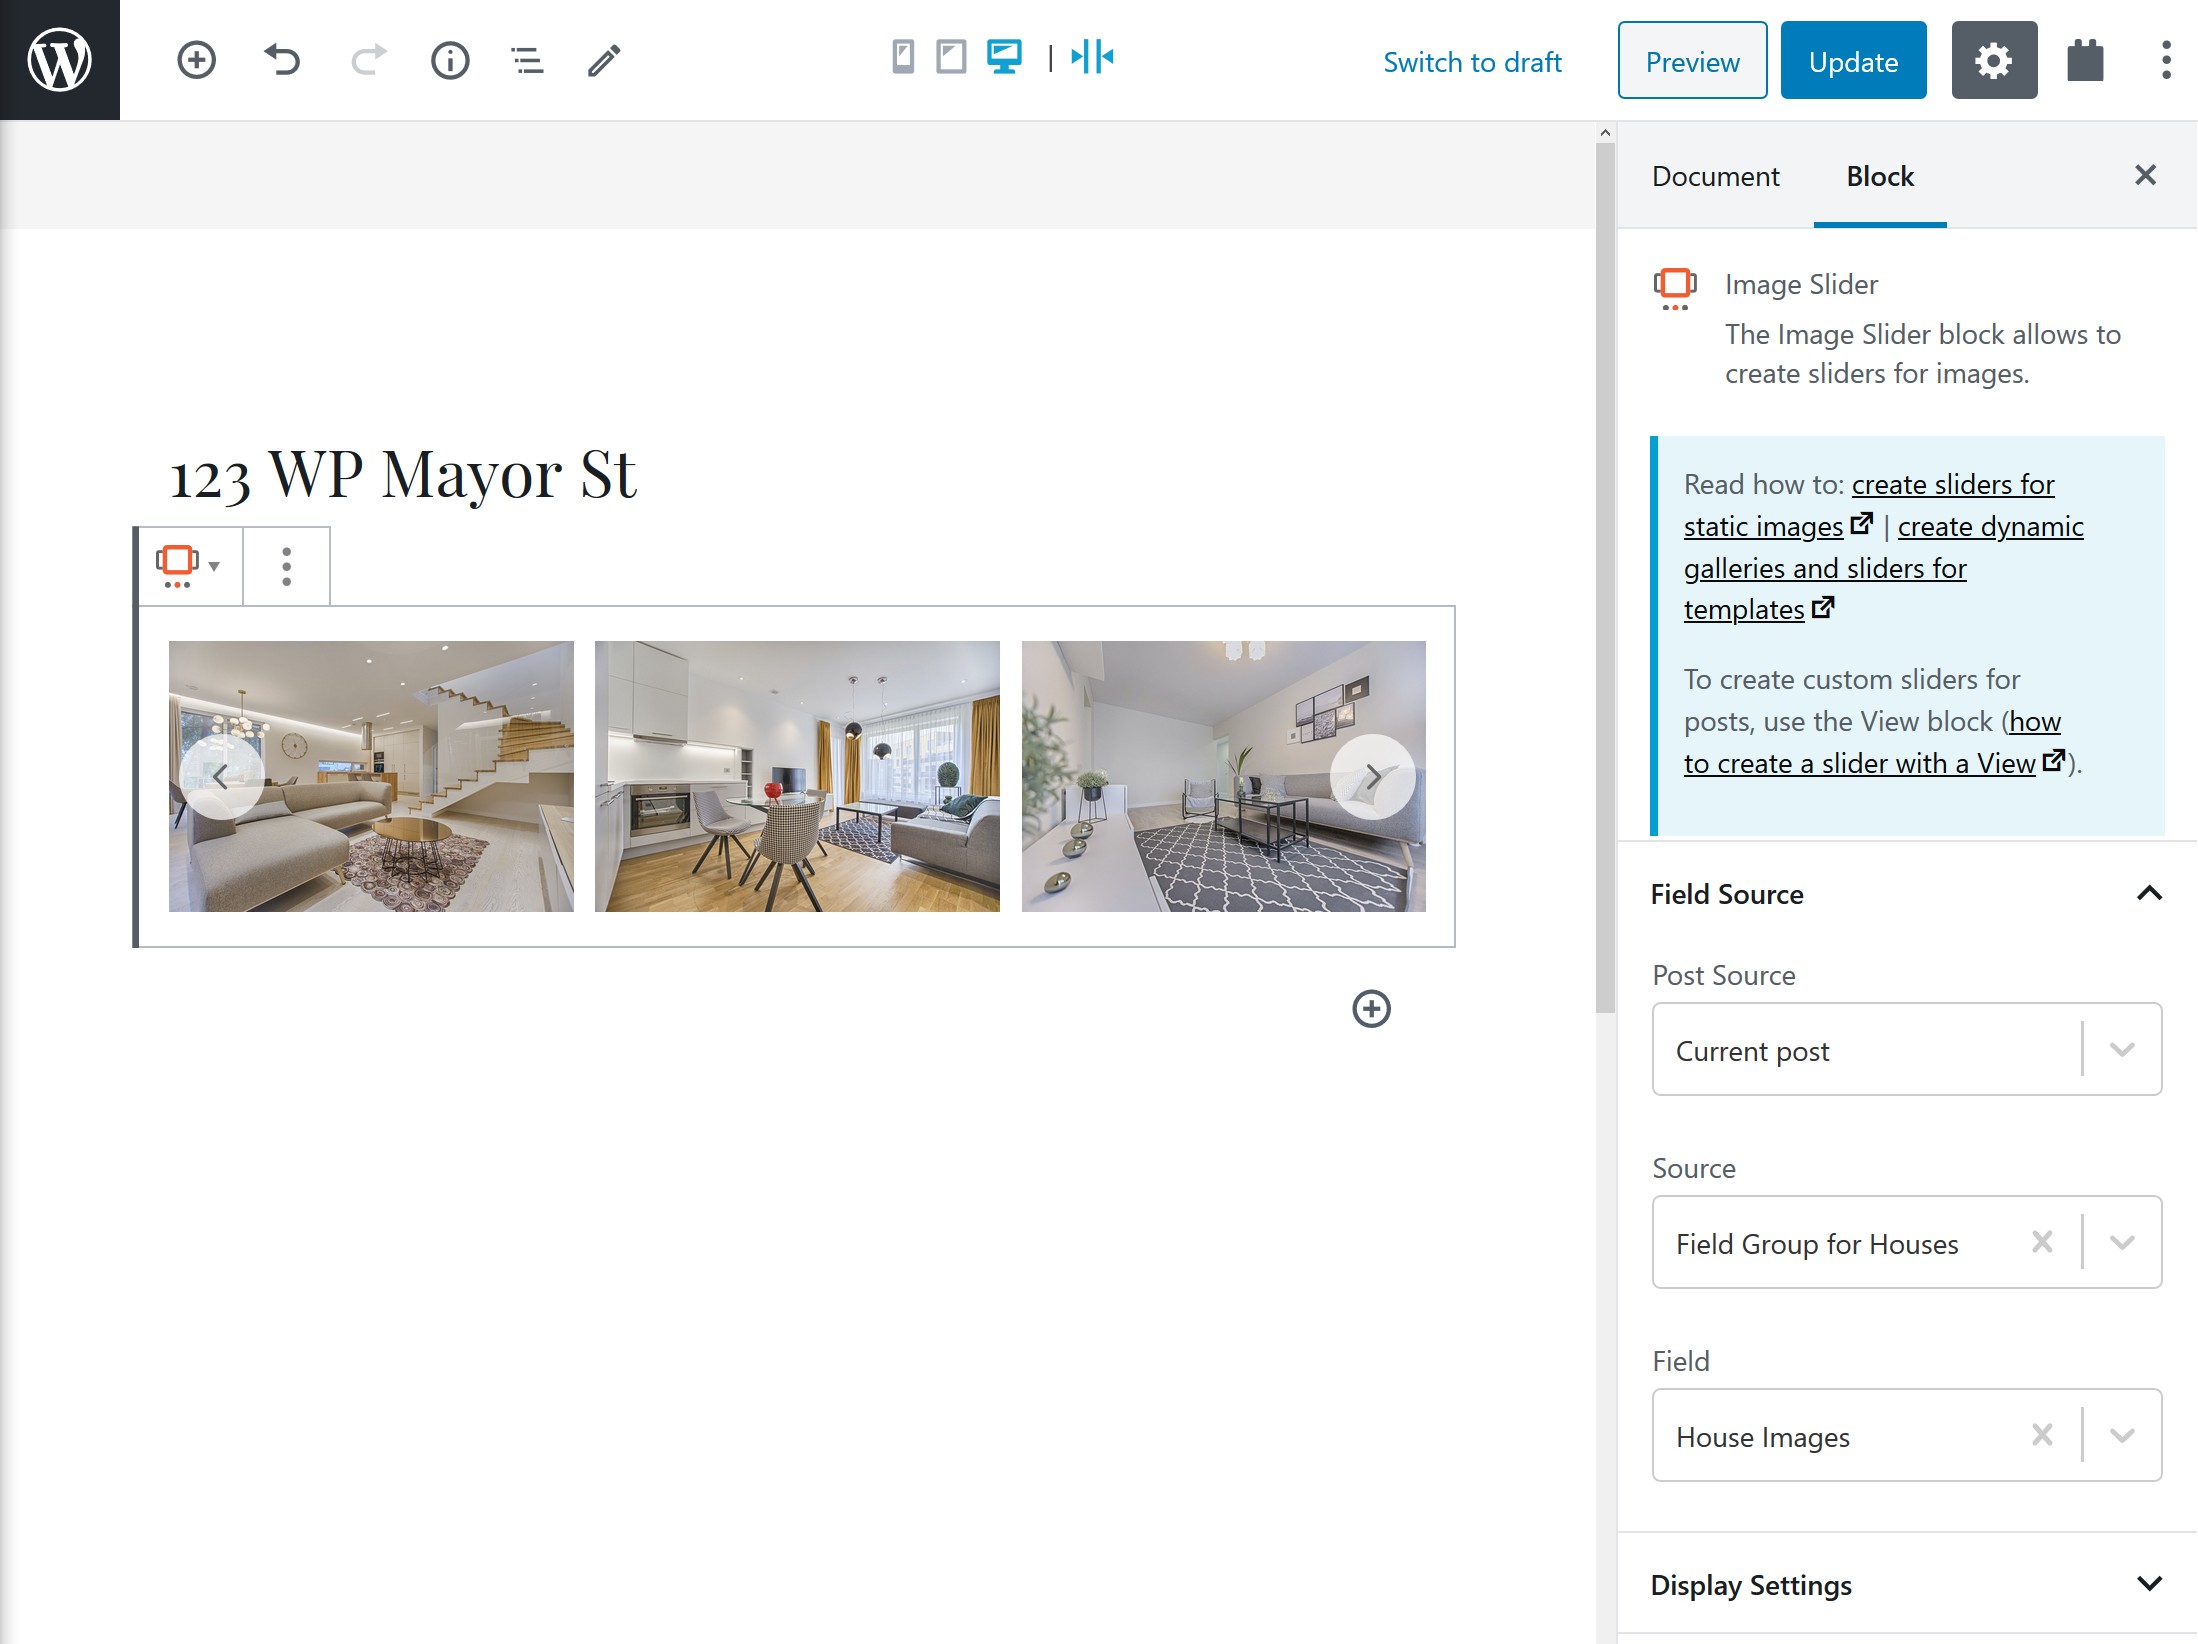The width and height of the screenshot is (2198, 1644).
Task: Click the Update button
Action: click(x=1853, y=60)
